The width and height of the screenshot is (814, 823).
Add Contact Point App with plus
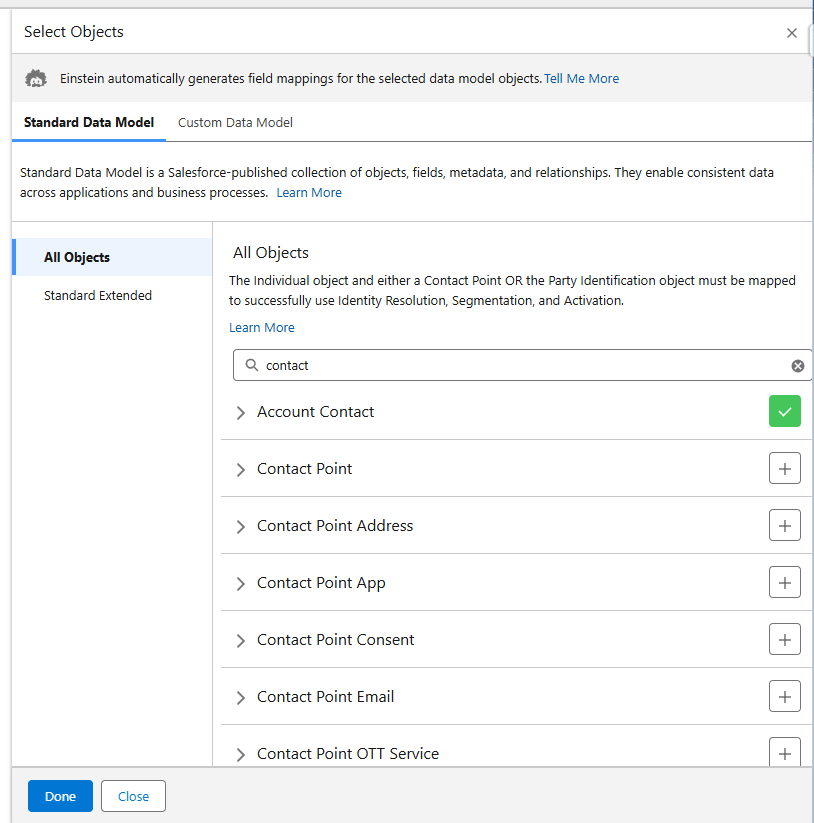(785, 582)
